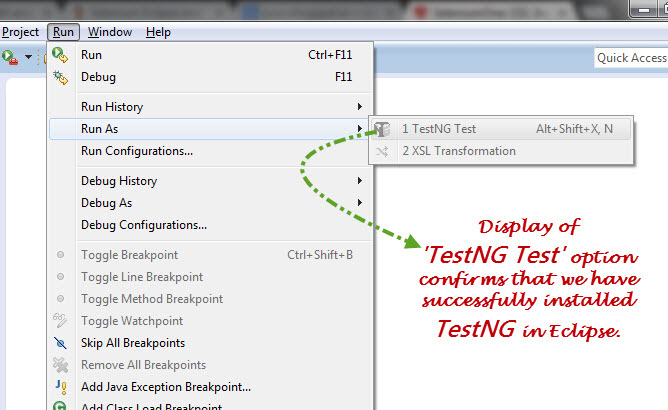Screen dimensions: 668x410
Task: Choose Add Java Exception Breakpoint...
Action: tap(211, 387)
